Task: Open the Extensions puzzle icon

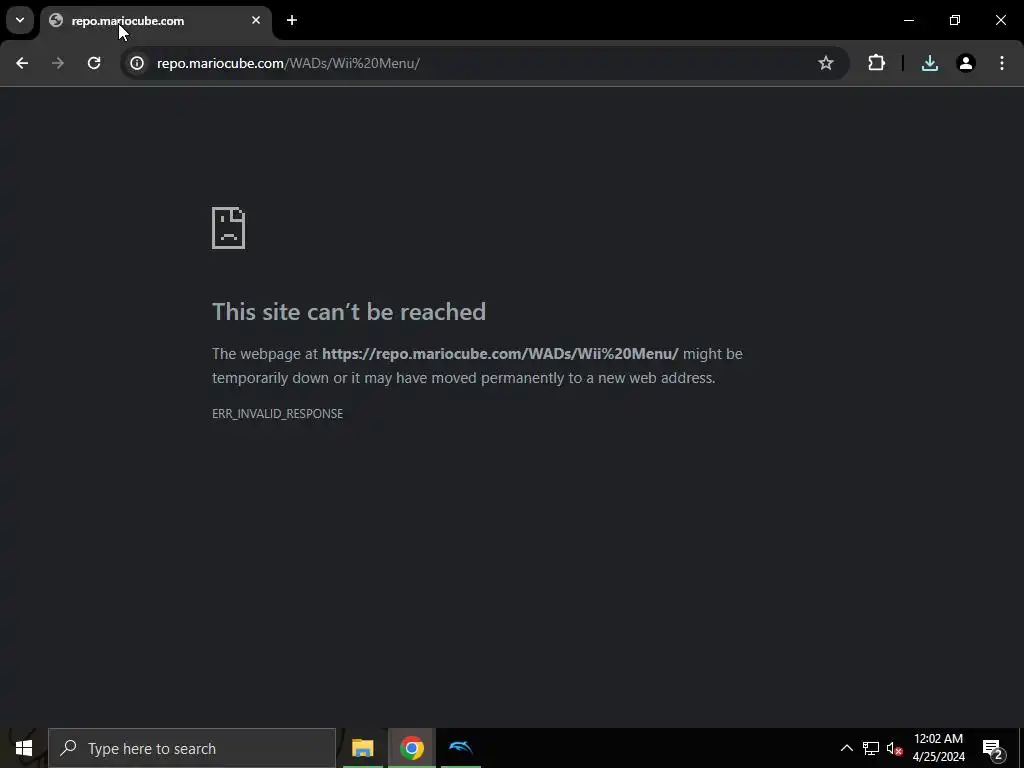Action: [x=876, y=63]
